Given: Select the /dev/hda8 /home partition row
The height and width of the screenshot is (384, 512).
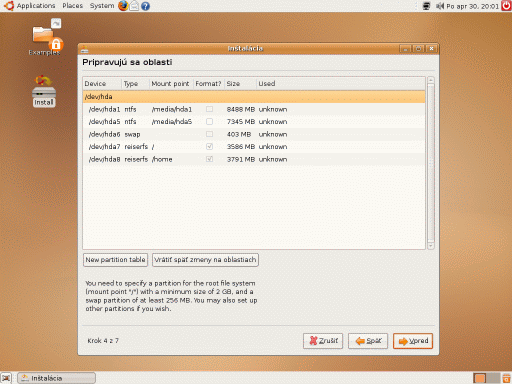Looking at the screenshot, I should pos(254,159).
